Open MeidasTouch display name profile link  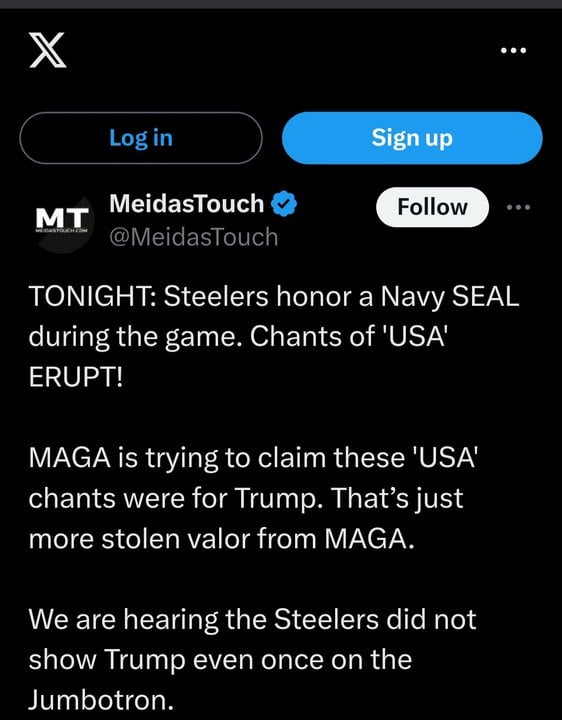point(186,204)
